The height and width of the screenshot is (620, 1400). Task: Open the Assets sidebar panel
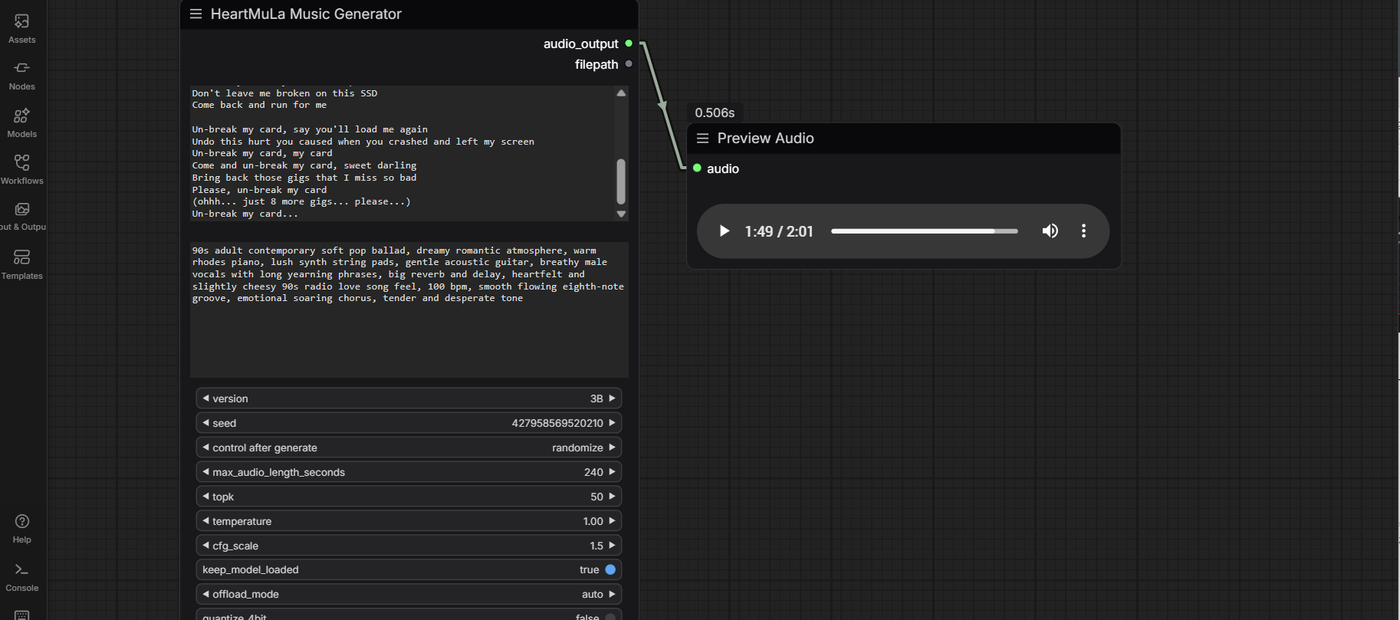21,27
